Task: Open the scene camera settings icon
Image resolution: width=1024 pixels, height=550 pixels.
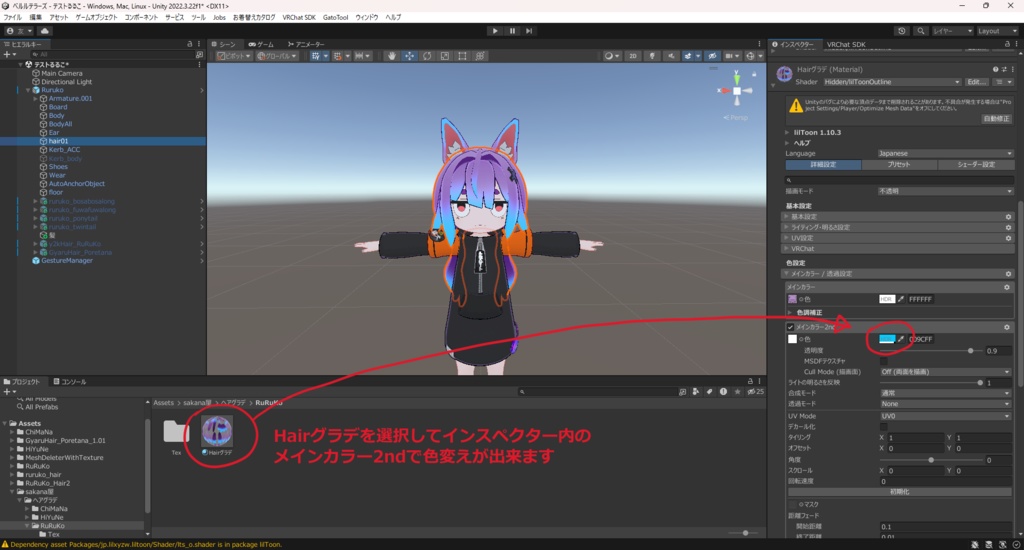Action: tap(732, 56)
